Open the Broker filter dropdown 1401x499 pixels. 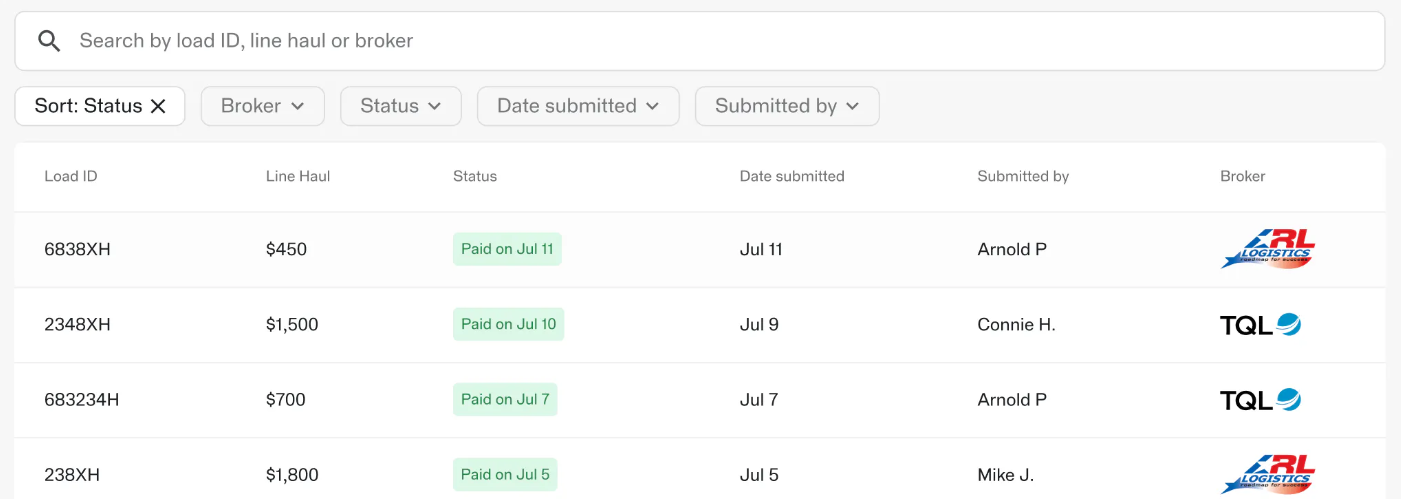[x=263, y=106]
